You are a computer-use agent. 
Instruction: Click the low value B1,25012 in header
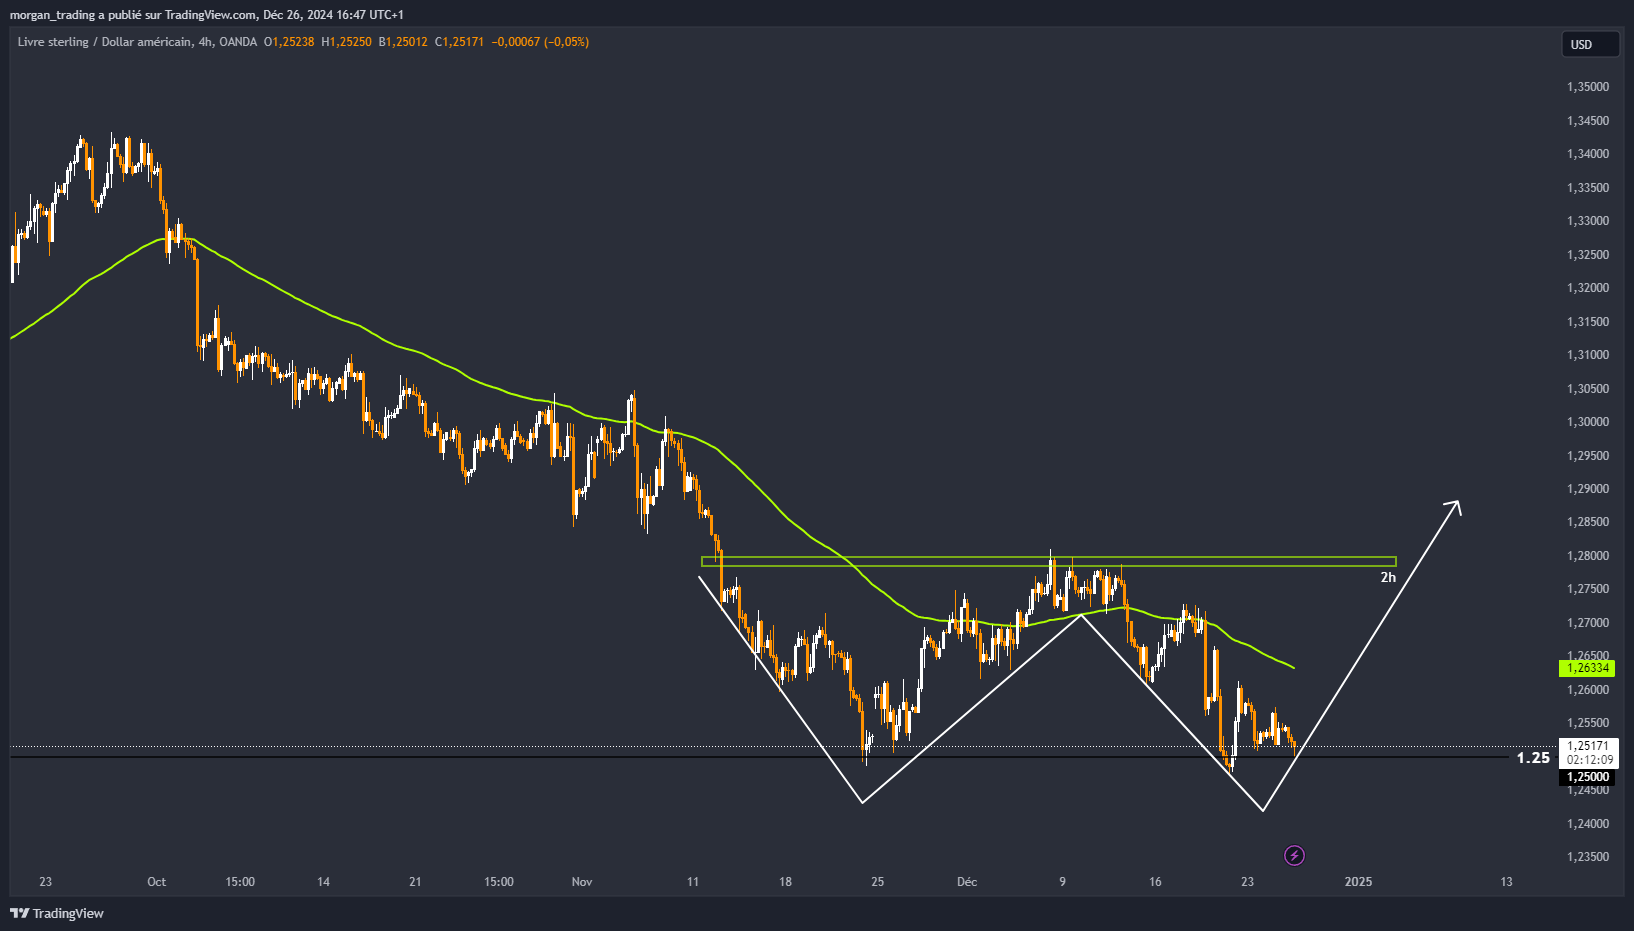point(403,42)
